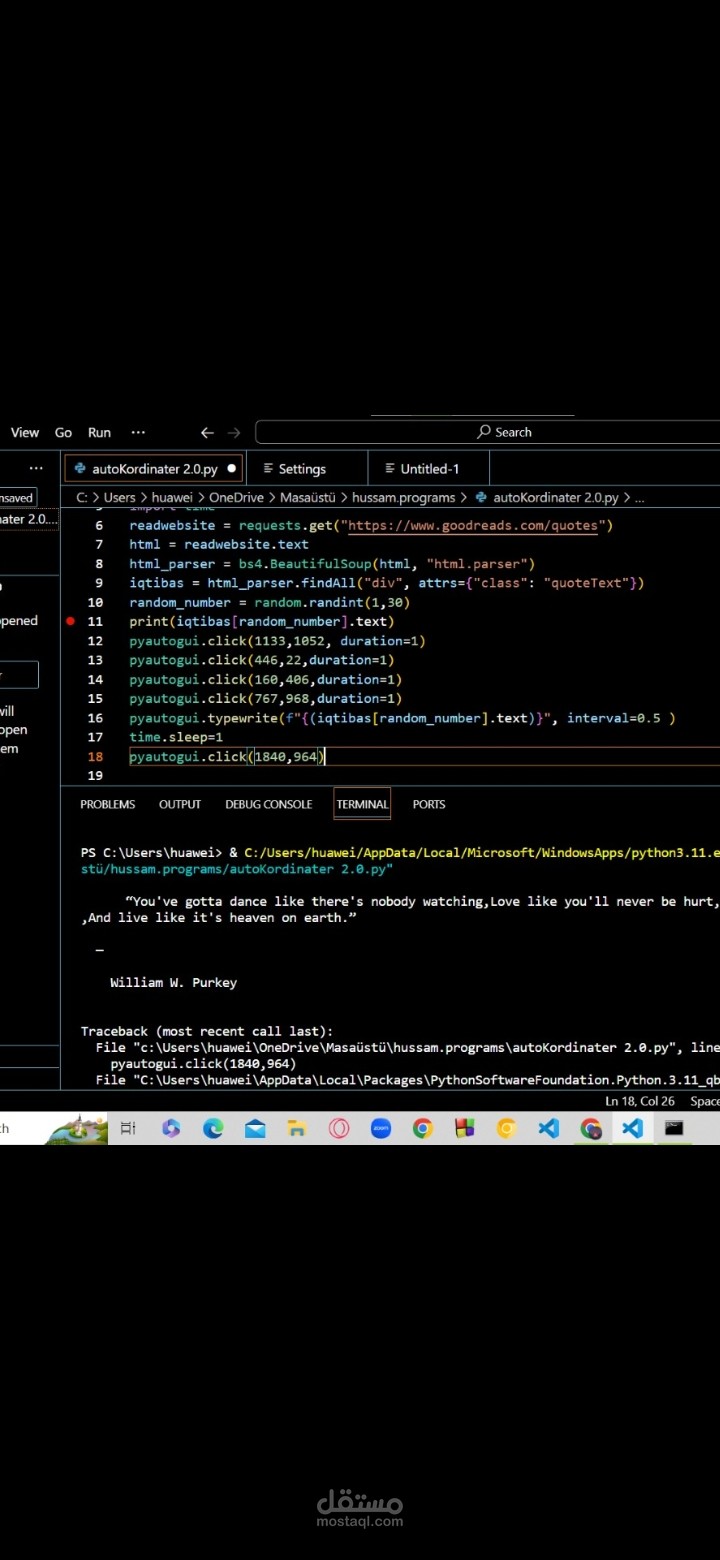Open the overflow menu beside Run

pos(138,433)
